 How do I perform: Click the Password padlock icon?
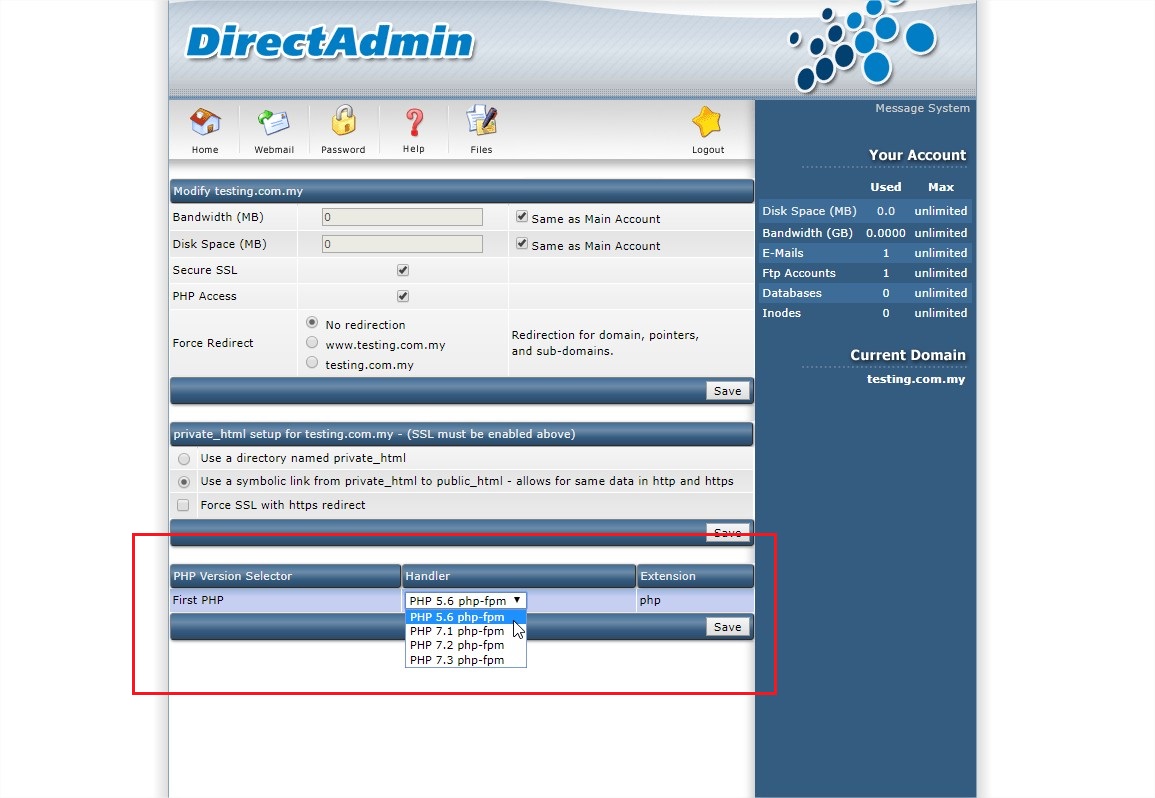click(343, 120)
